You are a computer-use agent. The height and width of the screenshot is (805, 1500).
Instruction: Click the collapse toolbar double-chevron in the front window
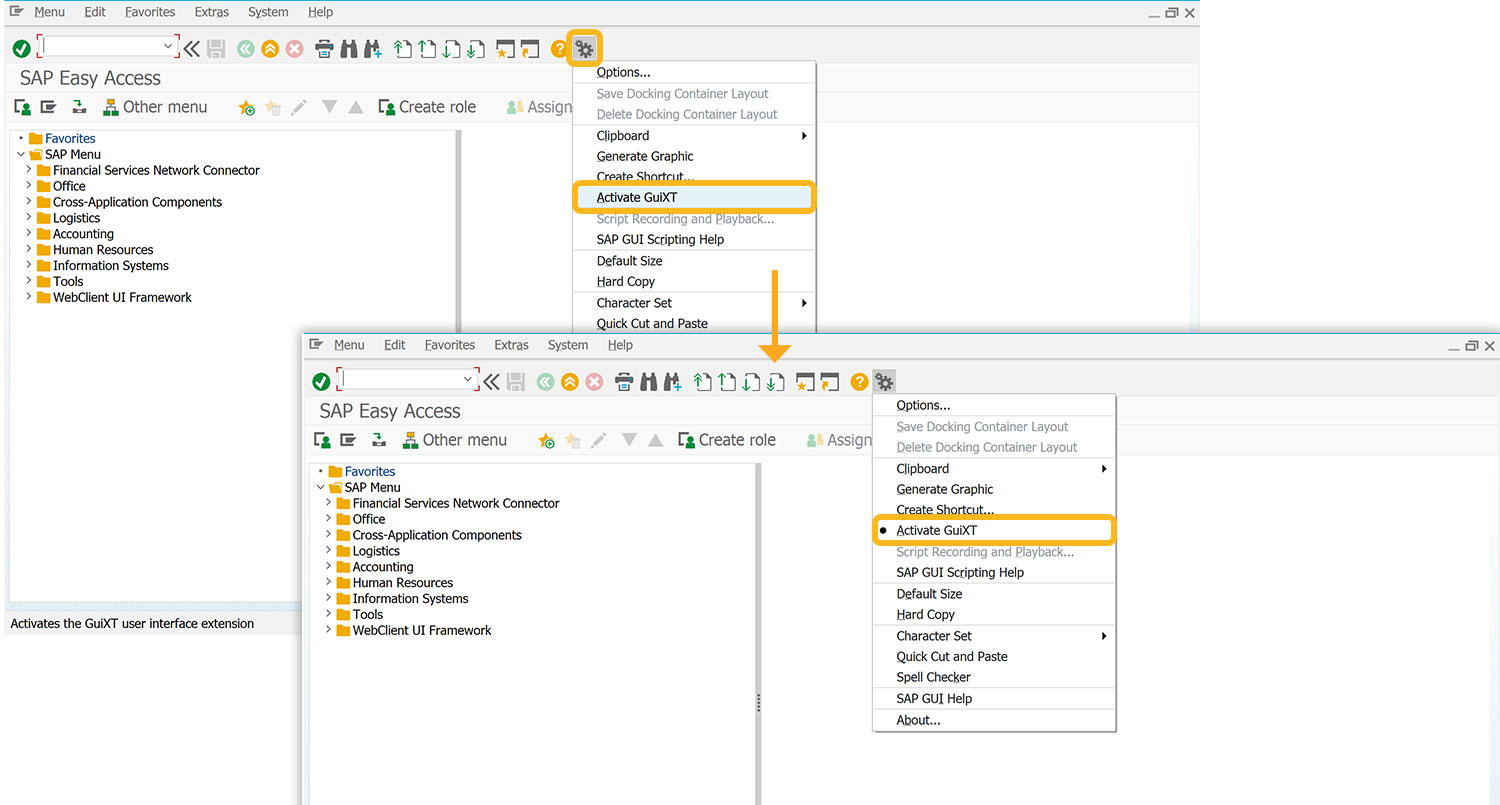click(491, 381)
